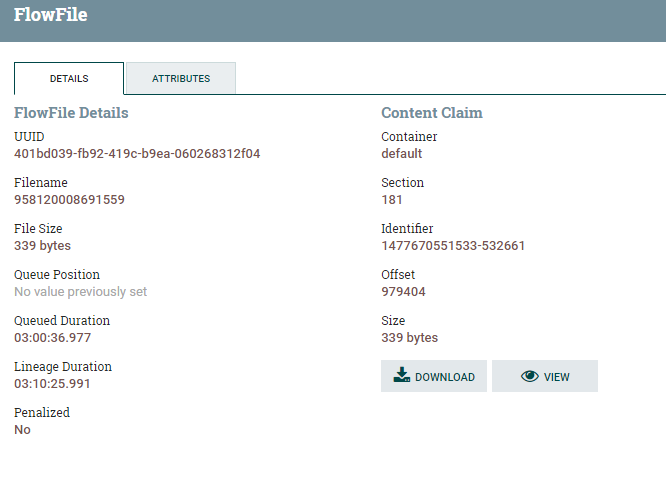Screen dimensions: 666x497
Task: Select lineage duration 03:10:25.991
Action: point(52,384)
